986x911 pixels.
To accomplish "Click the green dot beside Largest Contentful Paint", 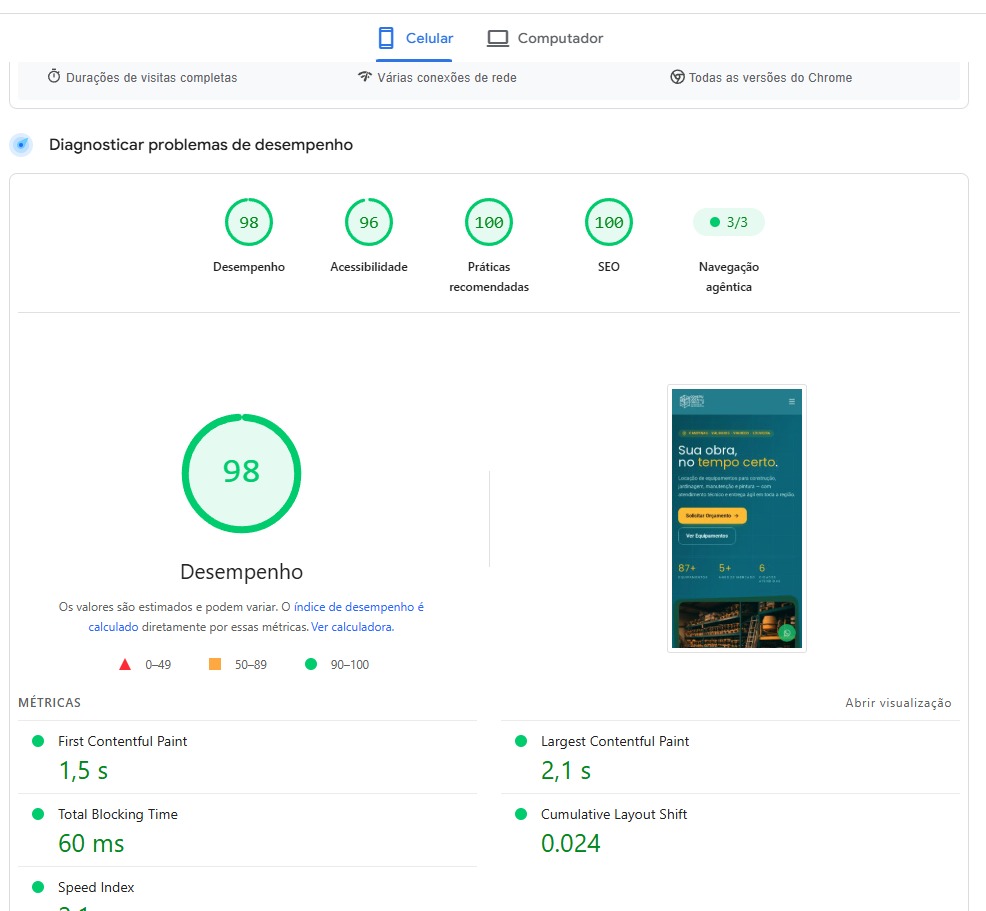I will pyautogui.click(x=521, y=741).
